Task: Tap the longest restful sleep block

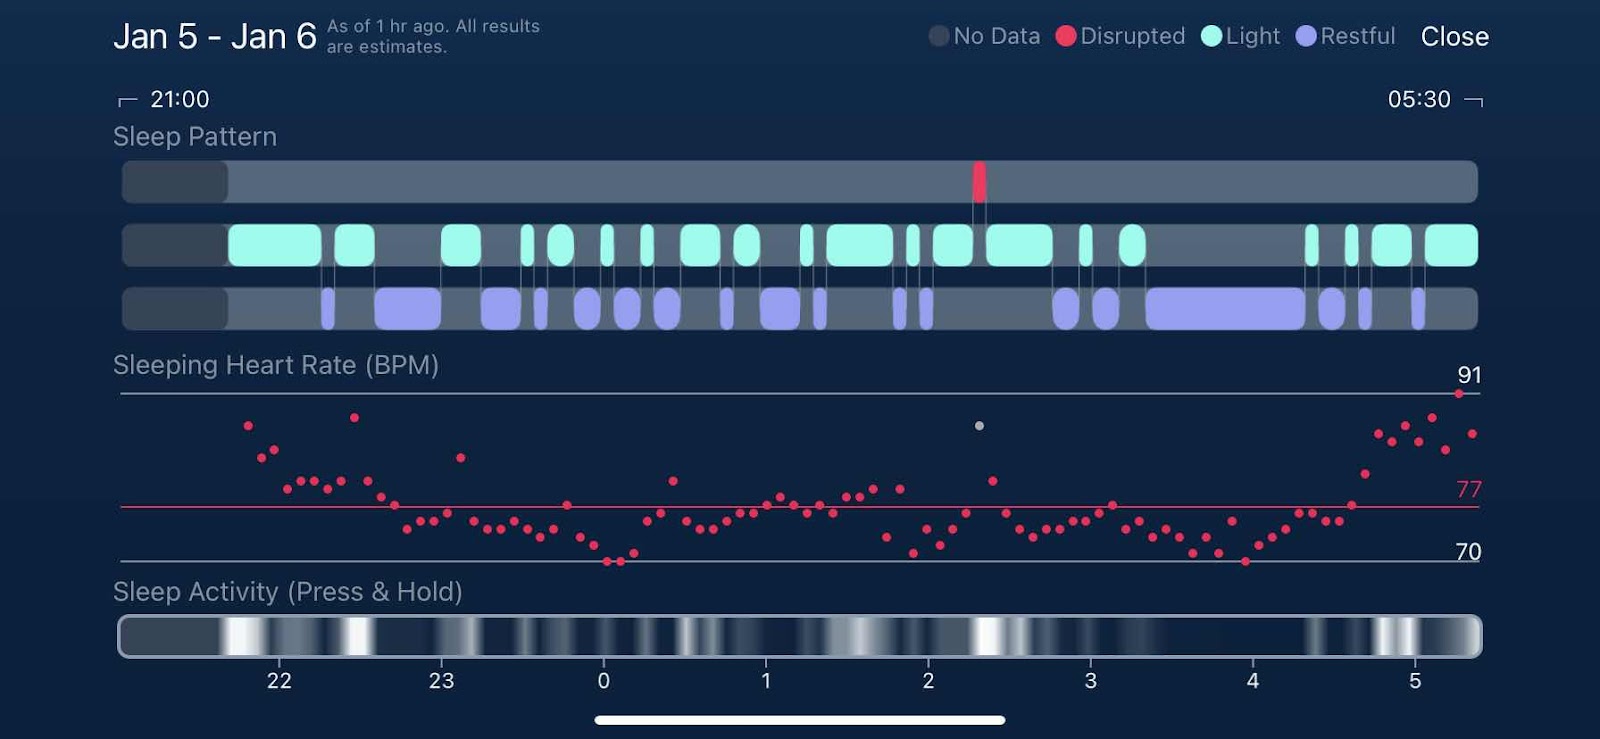Action: [x=1225, y=308]
